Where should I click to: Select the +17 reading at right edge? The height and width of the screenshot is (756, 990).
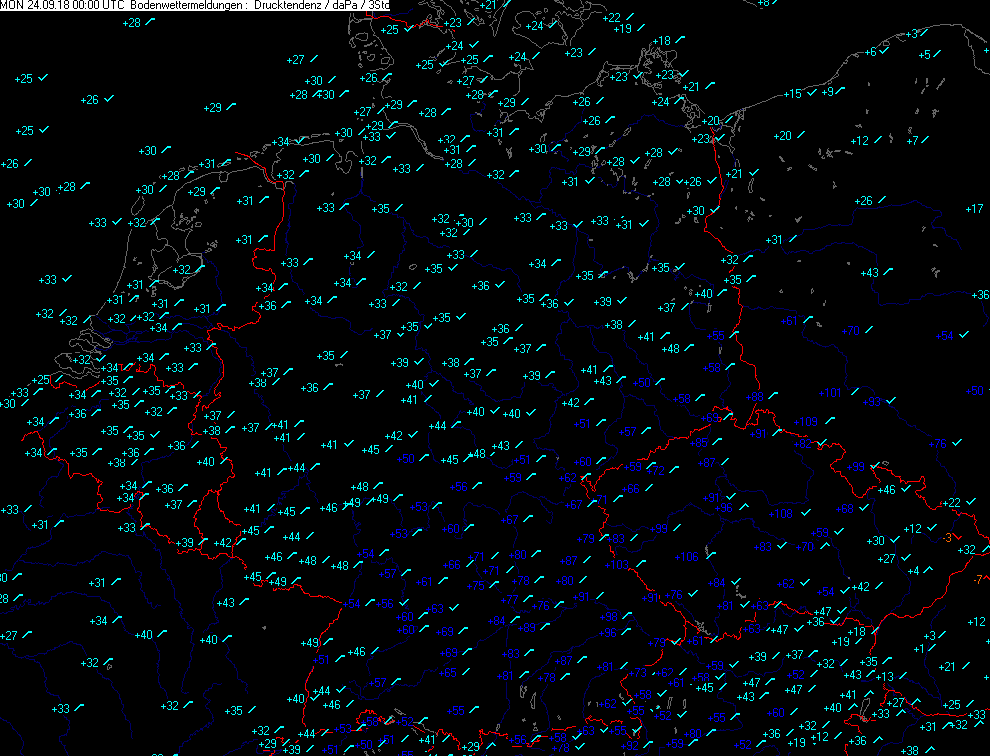[974, 208]
